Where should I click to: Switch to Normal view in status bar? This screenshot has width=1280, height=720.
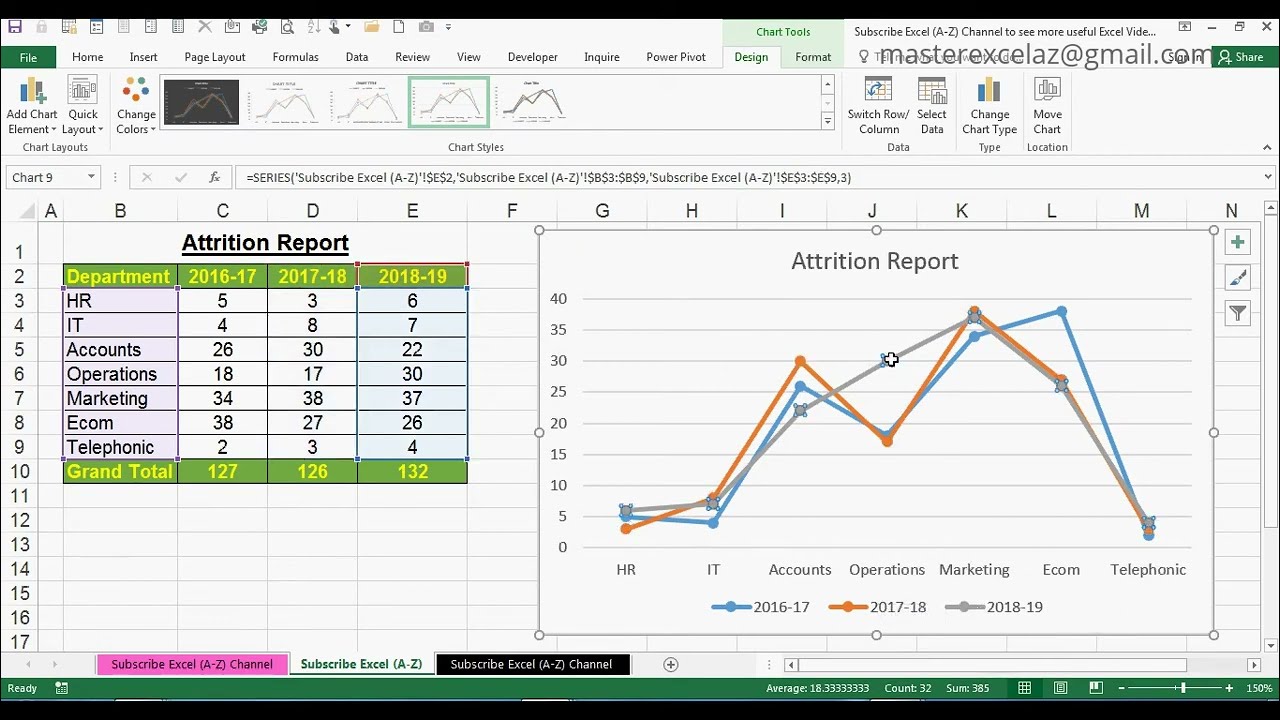[1025, 688]
